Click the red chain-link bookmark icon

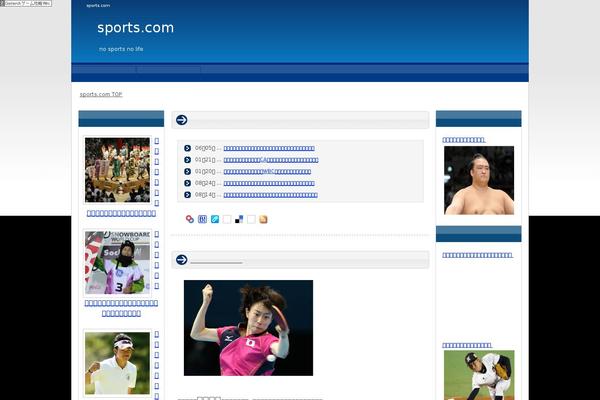coord(190,219)
